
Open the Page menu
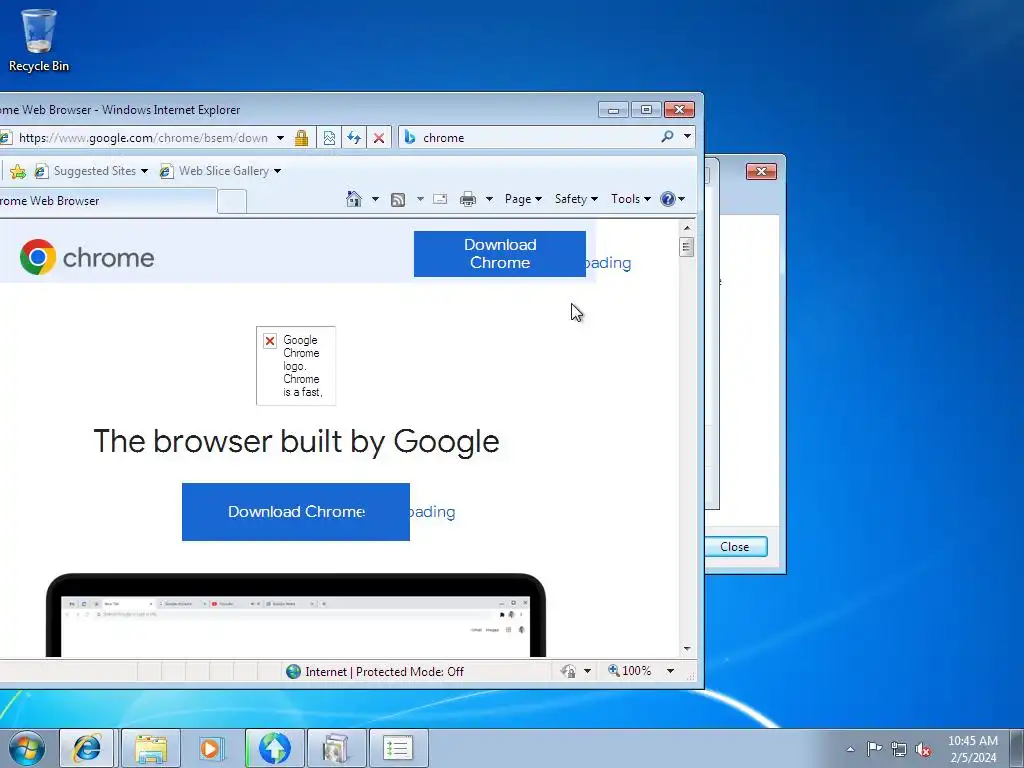pos(523,199)
